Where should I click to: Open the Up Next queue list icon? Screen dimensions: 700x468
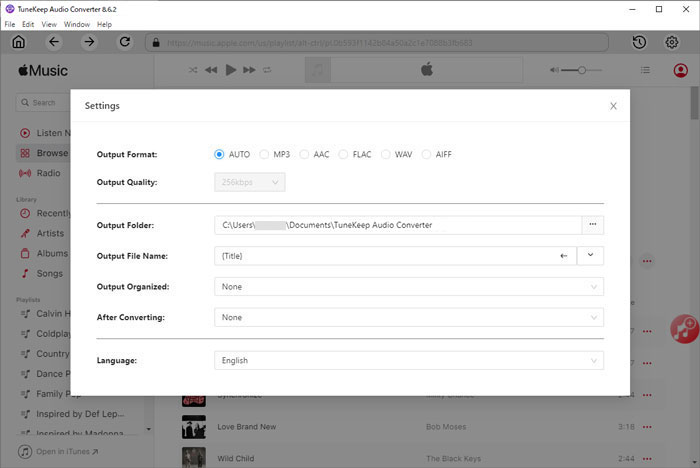645,70
